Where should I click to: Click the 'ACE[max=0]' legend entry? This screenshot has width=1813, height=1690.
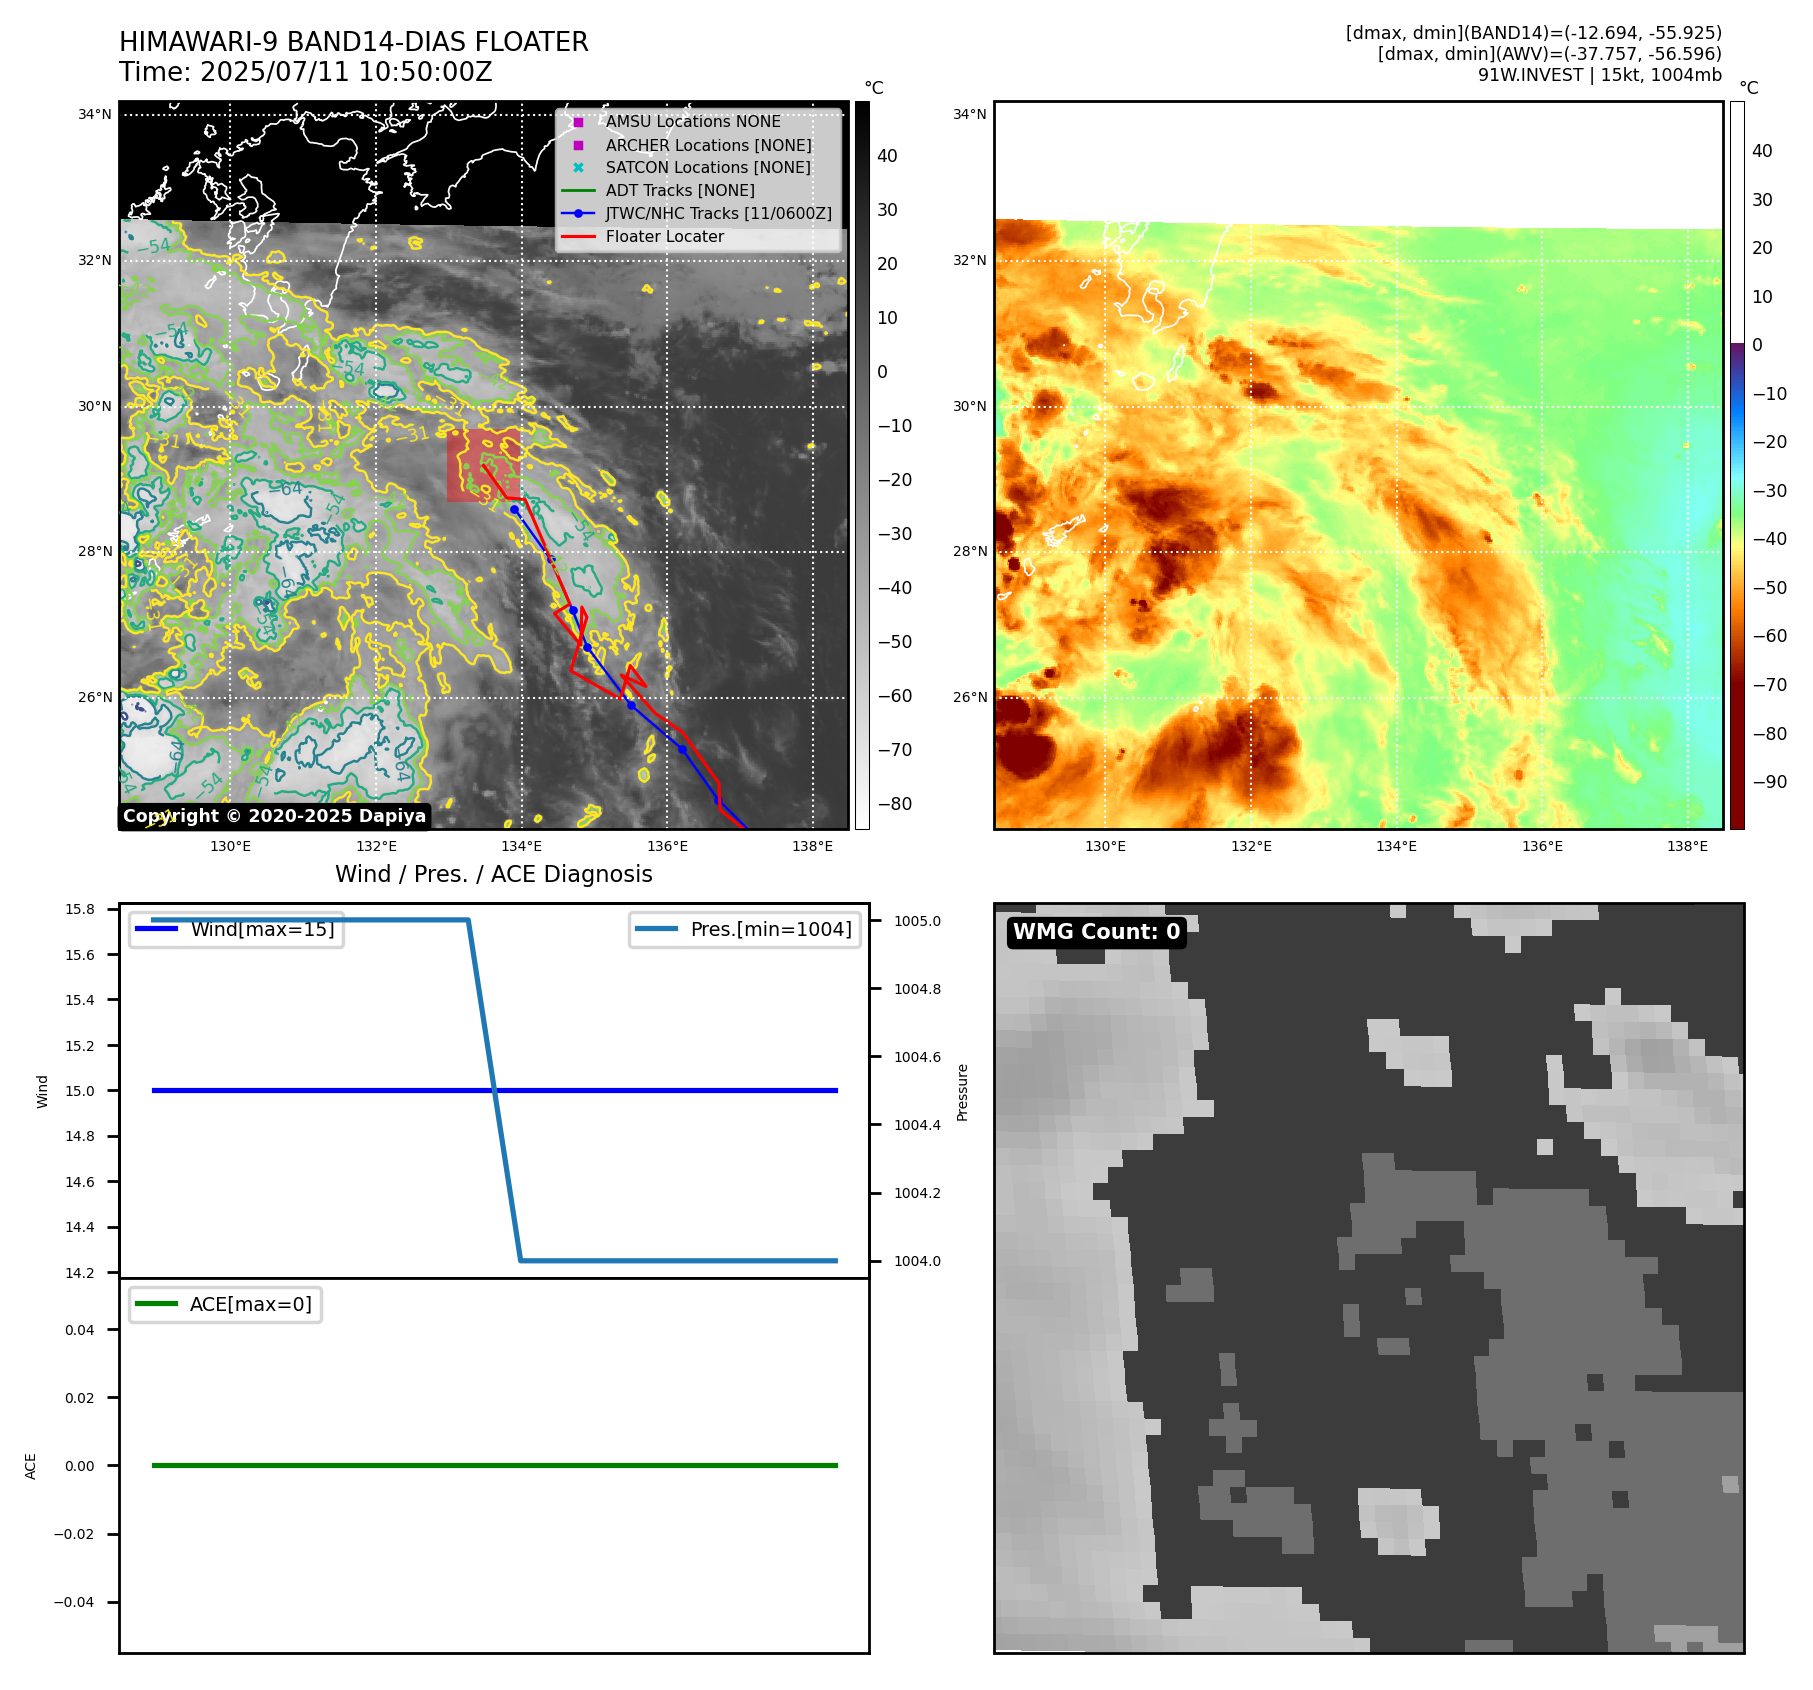[226, 1304]
